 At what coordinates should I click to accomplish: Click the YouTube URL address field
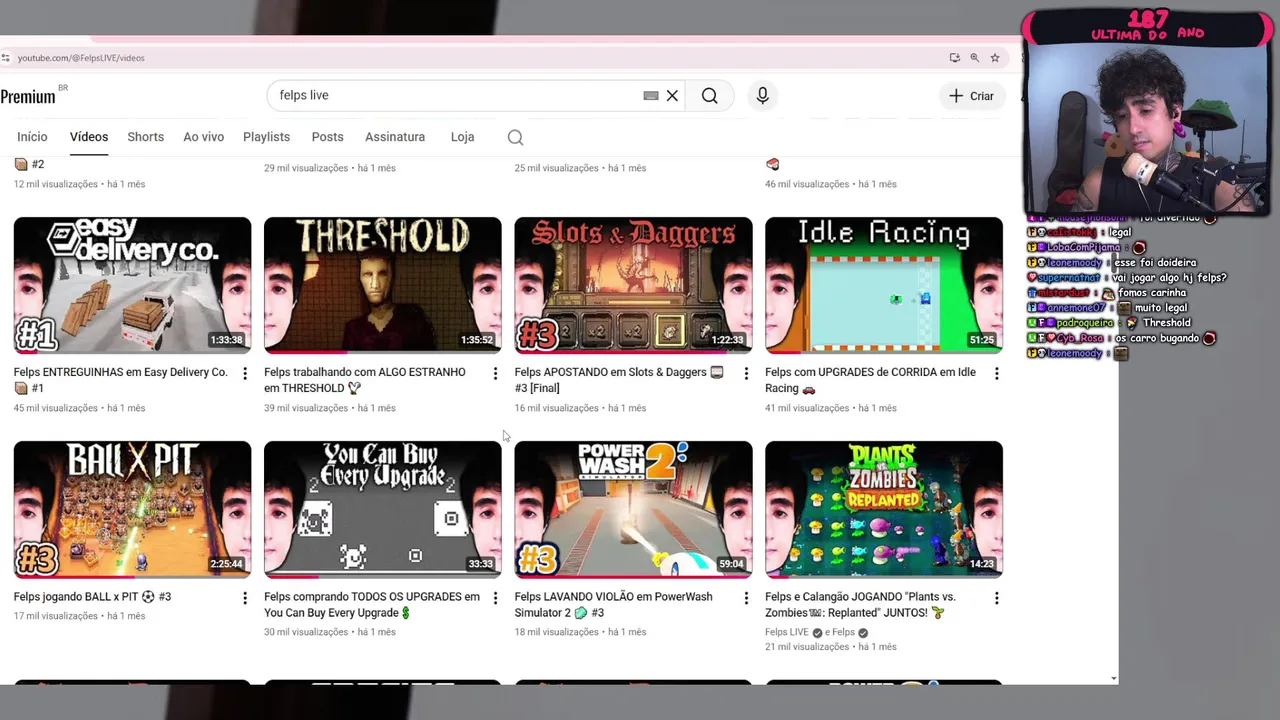click(81, 58)
